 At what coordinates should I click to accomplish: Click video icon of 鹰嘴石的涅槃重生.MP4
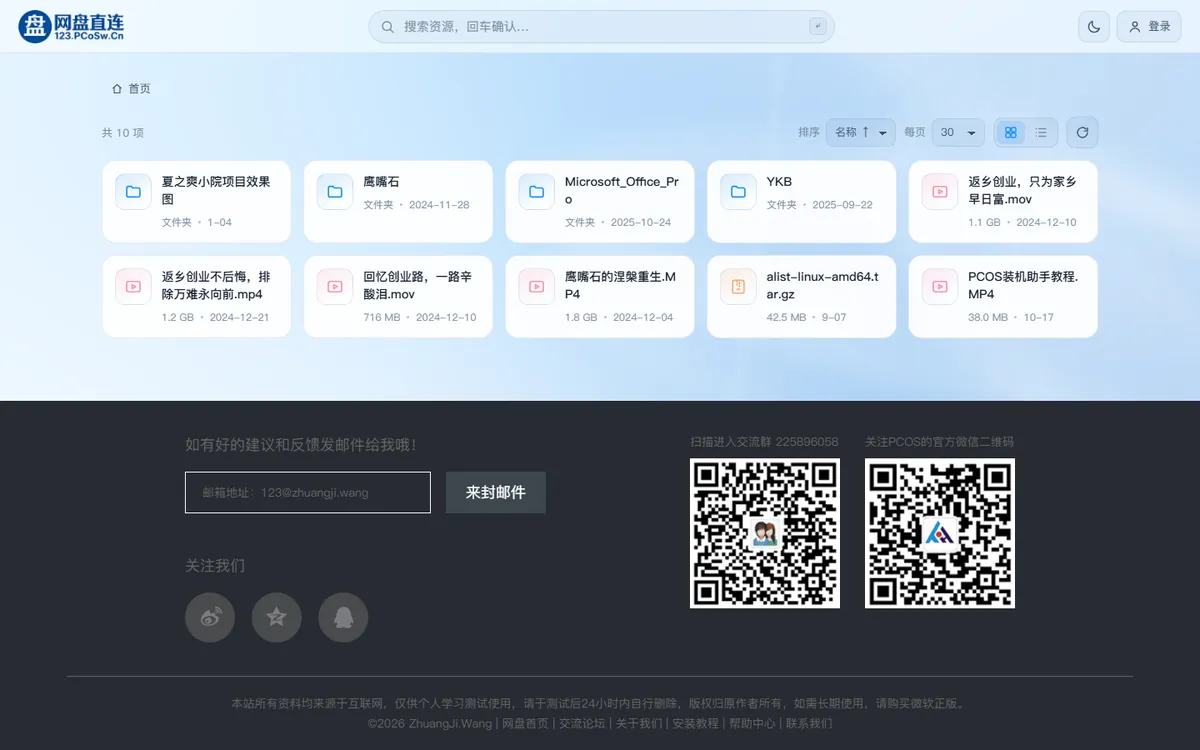pos(536,286)
